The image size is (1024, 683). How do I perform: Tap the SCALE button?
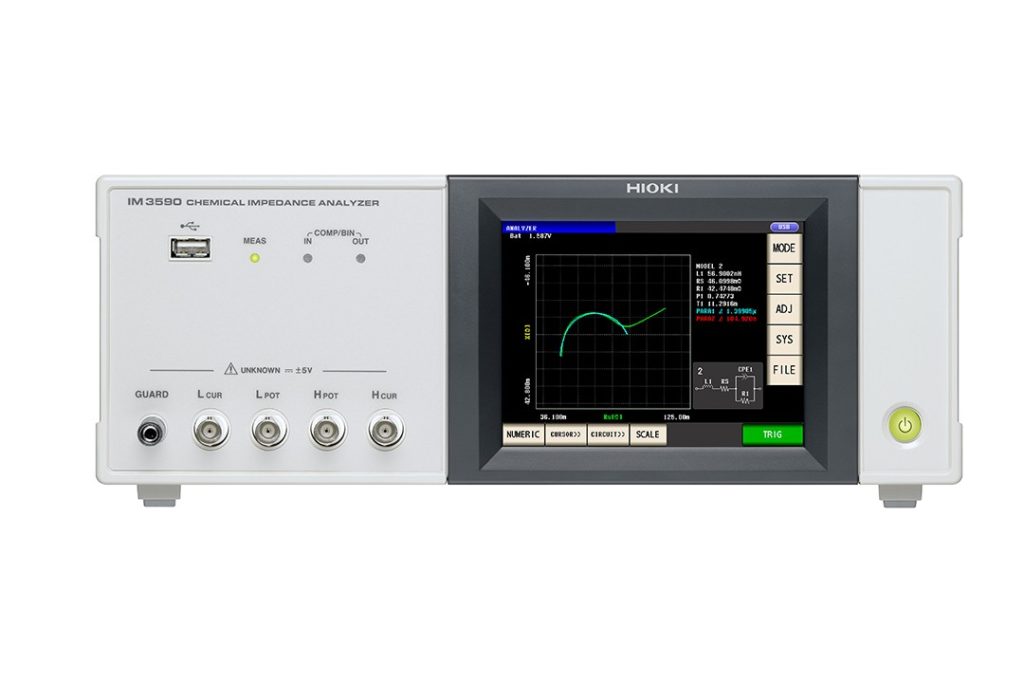648,435
